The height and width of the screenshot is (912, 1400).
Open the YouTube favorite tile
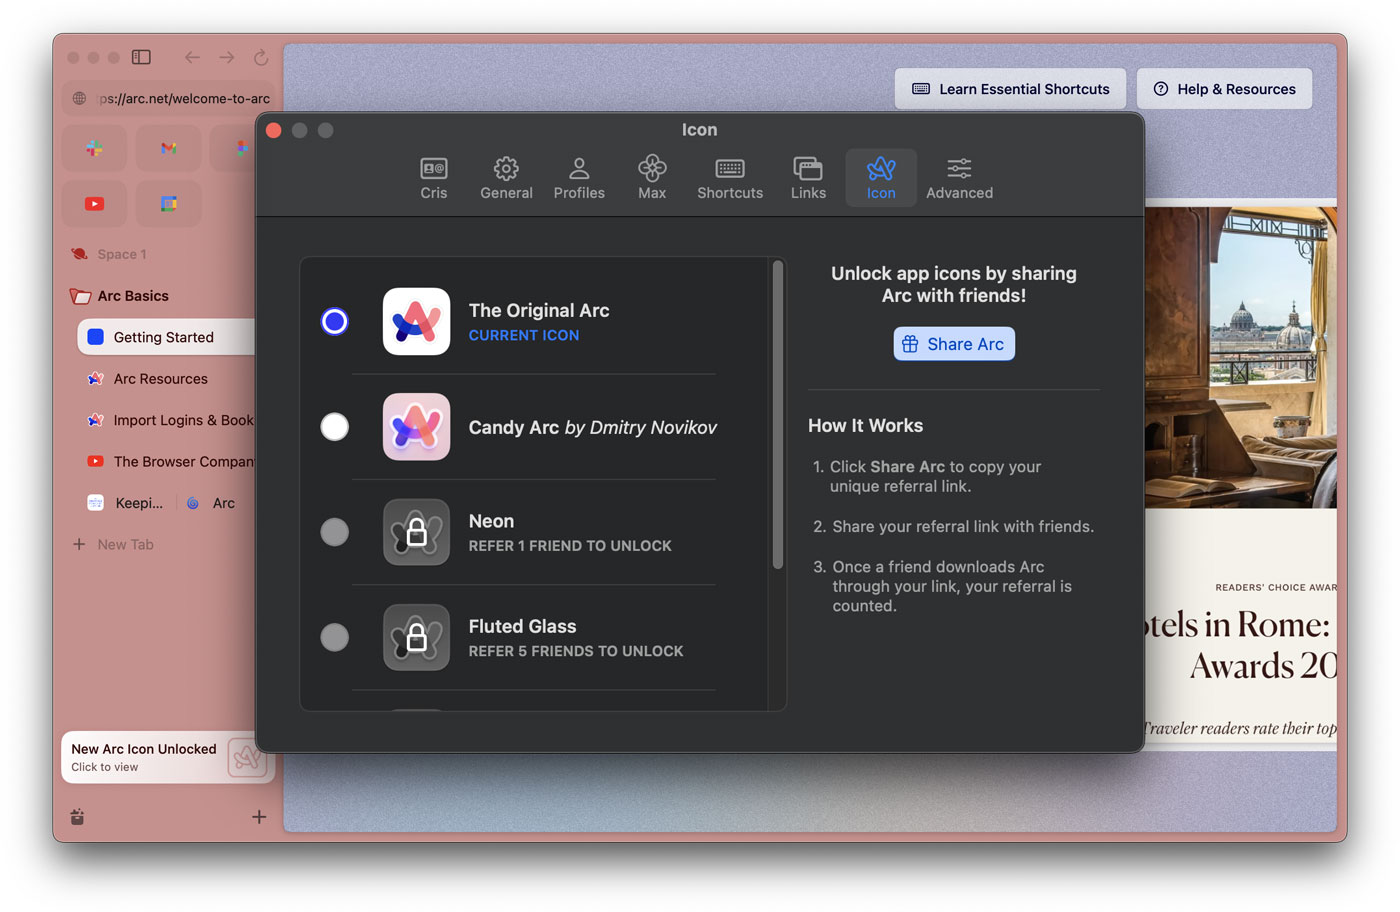pyautogui.click(x=94, y=204)
